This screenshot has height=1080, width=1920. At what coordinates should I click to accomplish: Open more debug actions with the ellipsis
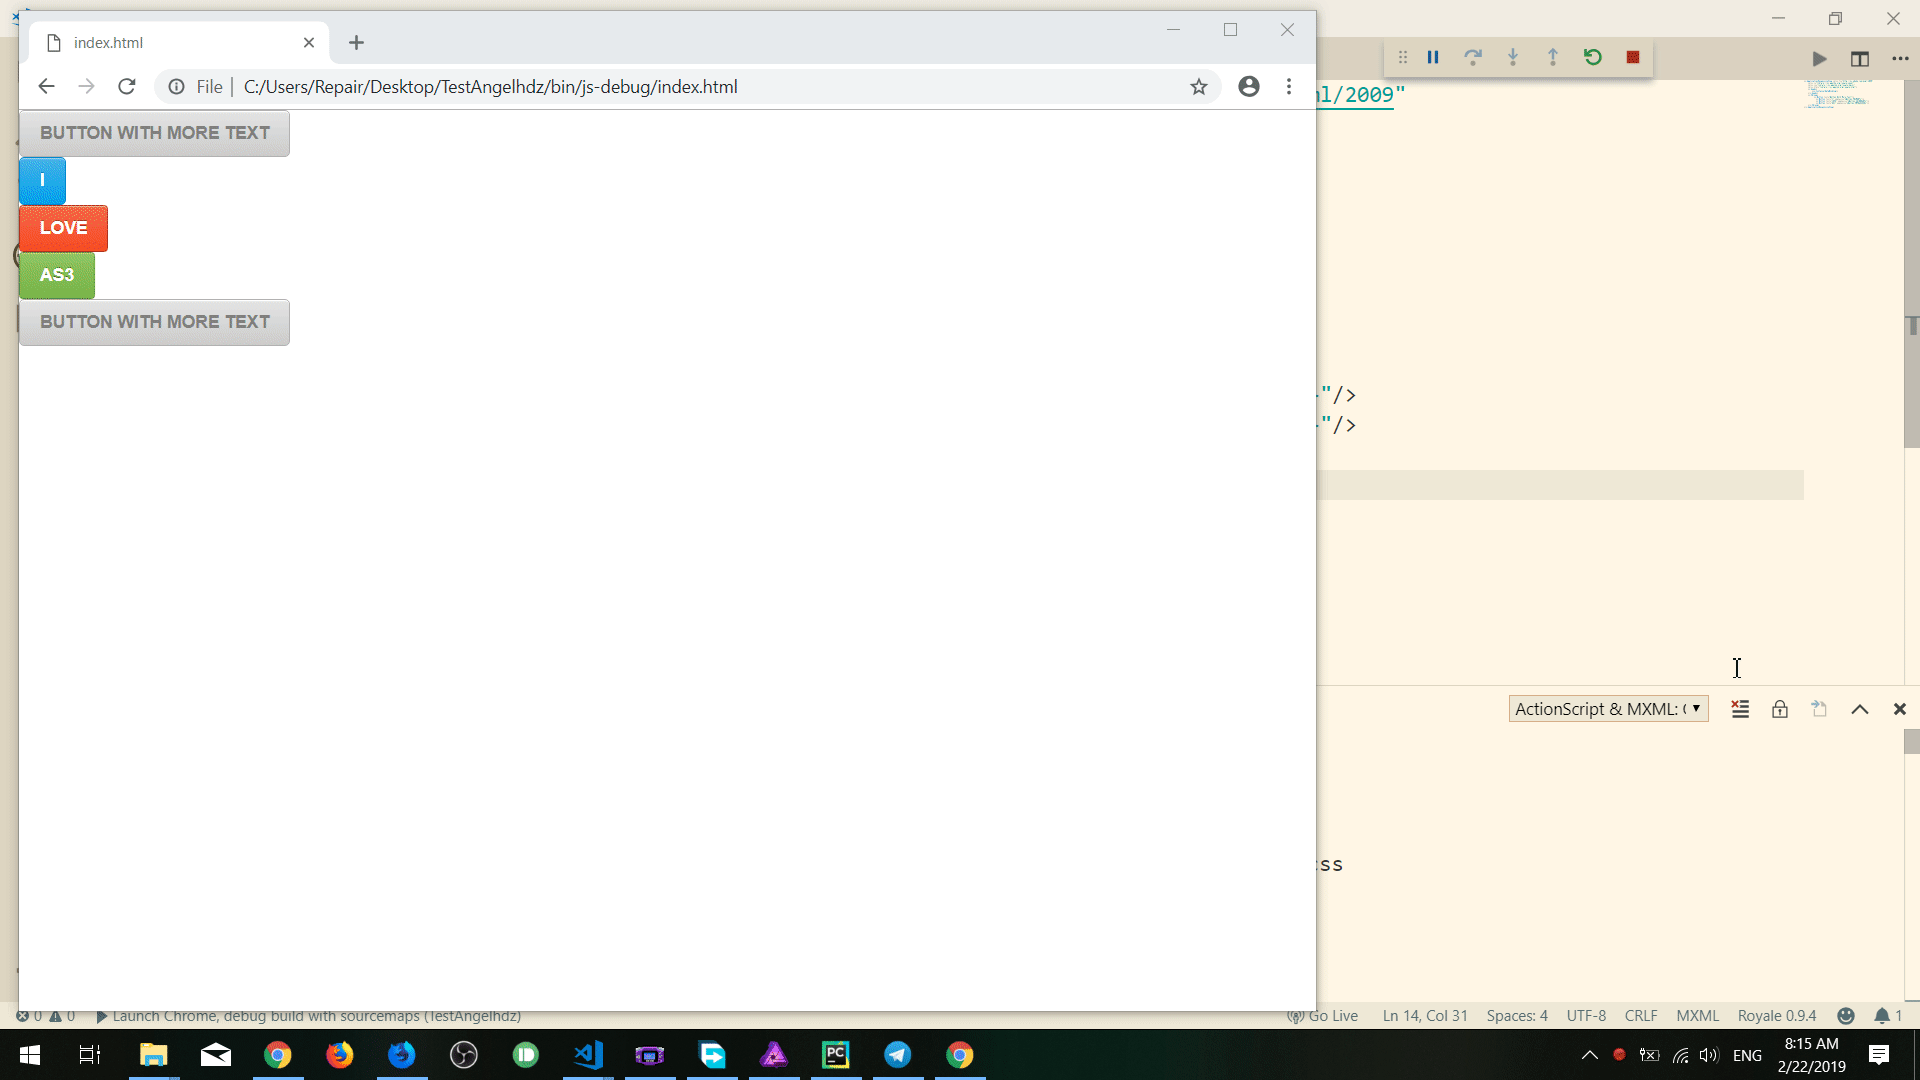(1900, 58)
